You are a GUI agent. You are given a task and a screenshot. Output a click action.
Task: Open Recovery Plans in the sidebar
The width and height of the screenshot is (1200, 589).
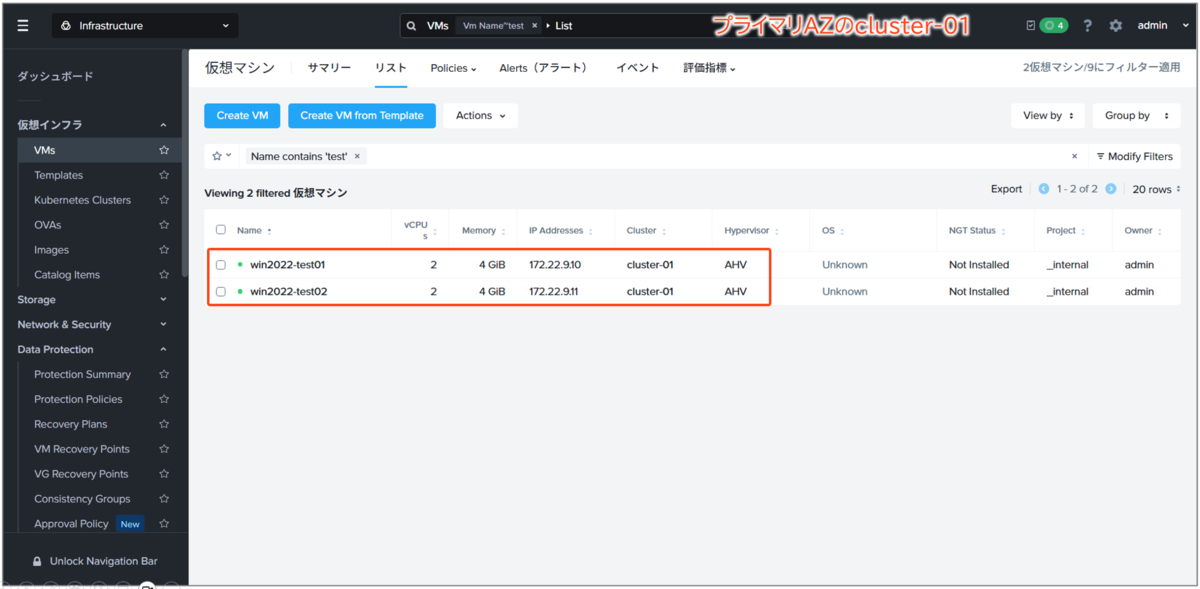click(70, 424)
